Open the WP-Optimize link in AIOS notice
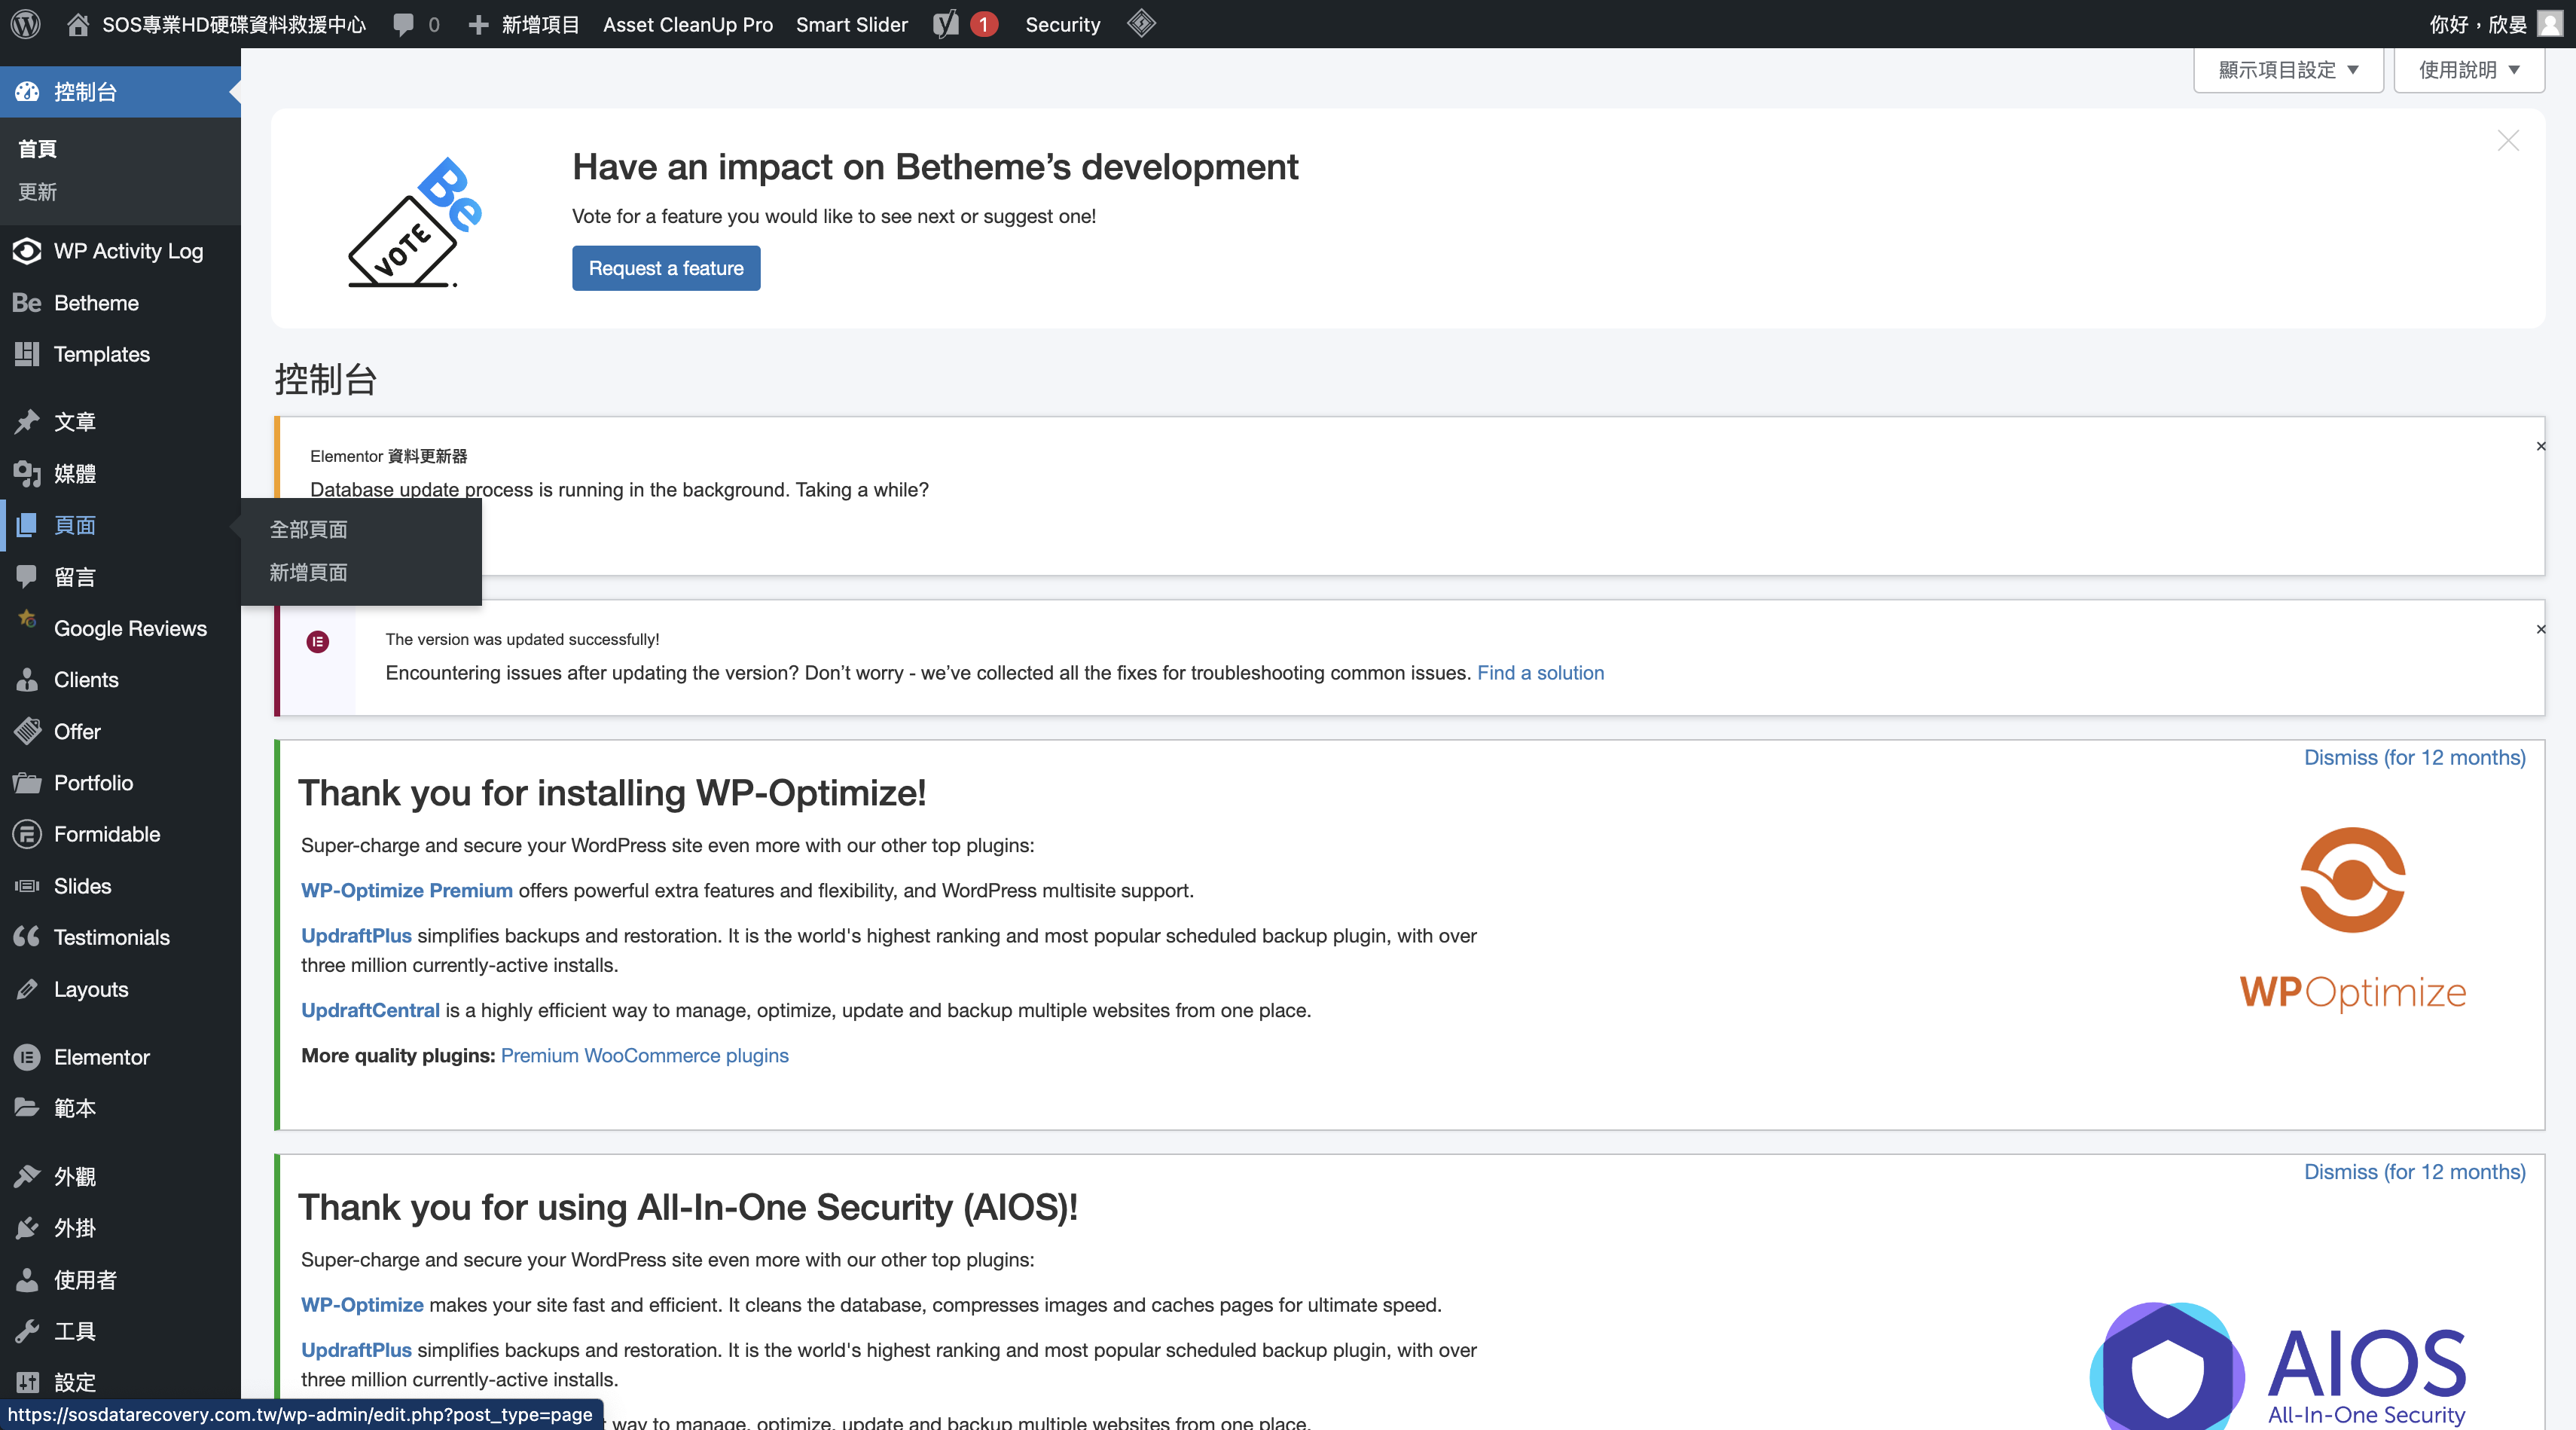Viewport: 2576px width, 1430px height. [362, 1305]
